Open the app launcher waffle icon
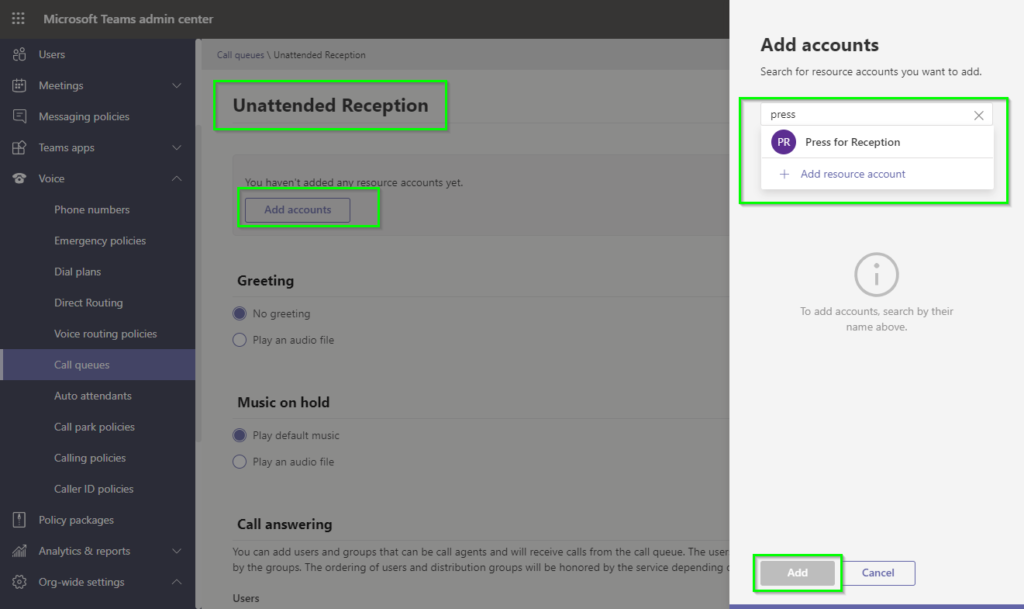Screen dimensions: 1024x609 click(18, 19)
